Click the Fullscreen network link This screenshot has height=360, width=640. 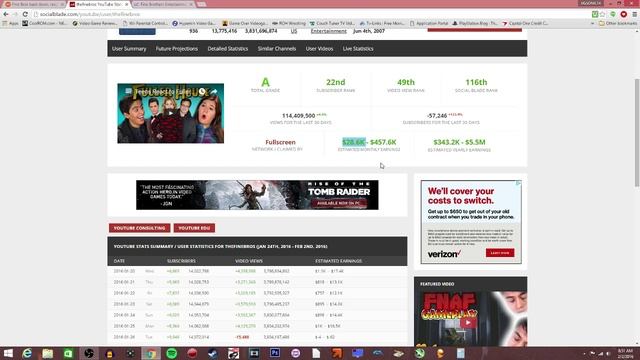(x=280, y=142)
